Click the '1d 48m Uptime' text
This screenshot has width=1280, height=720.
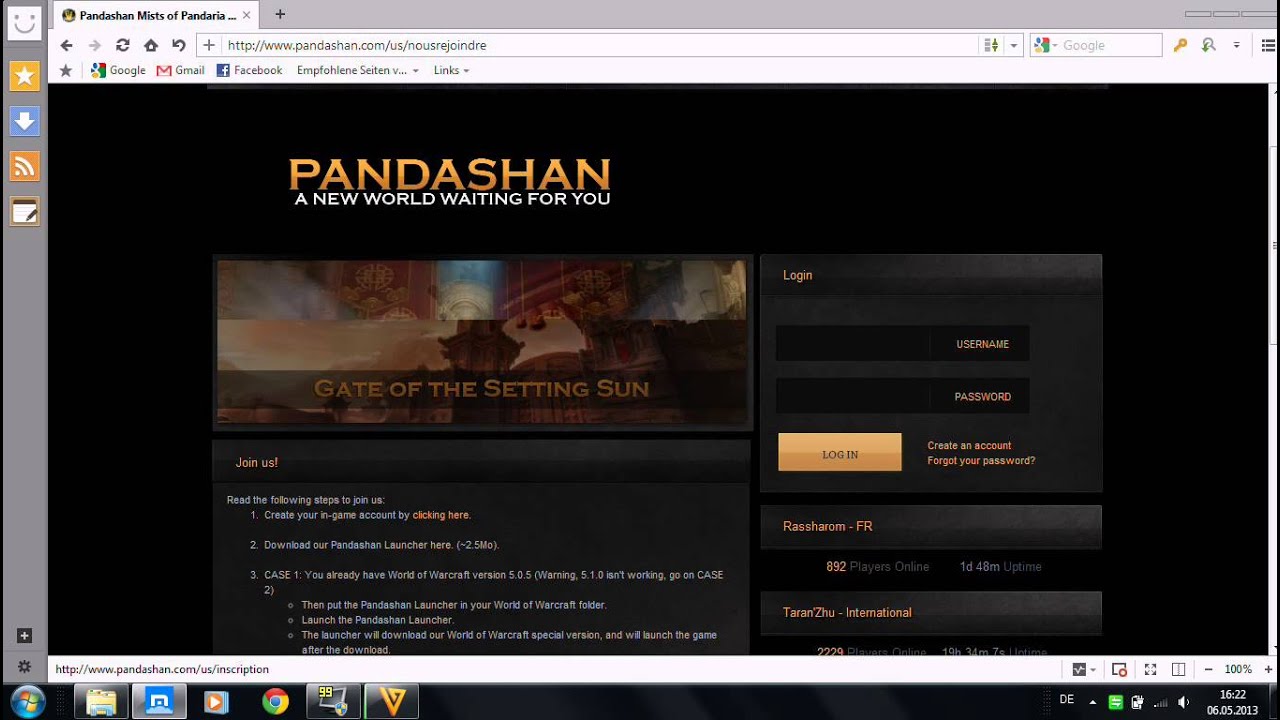[x=1000, y=567]
